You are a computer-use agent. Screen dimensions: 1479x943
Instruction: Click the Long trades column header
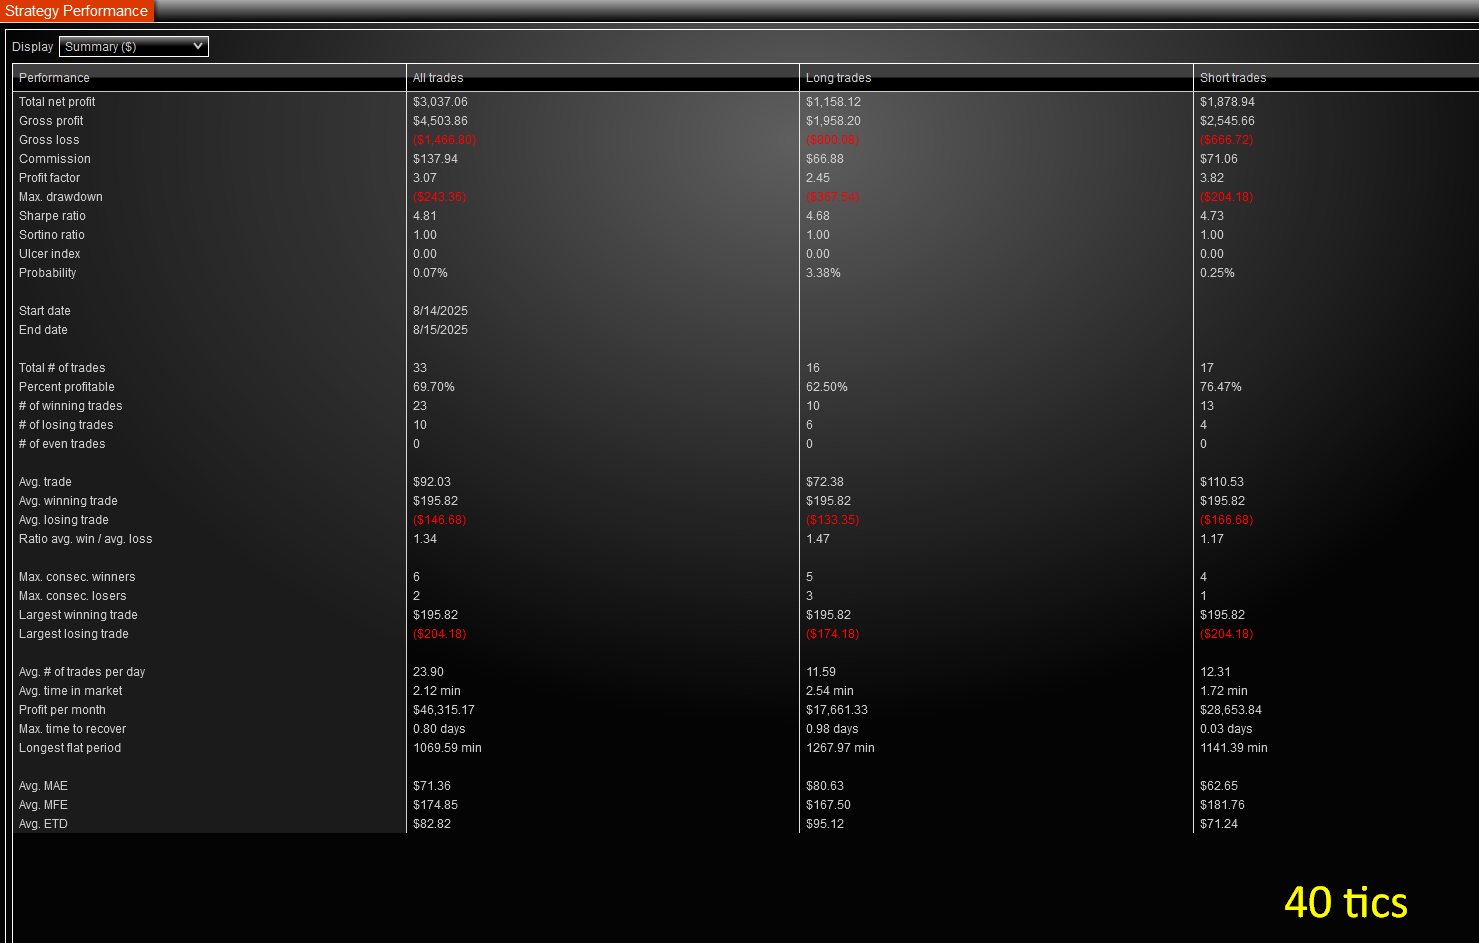[x=838, y=78]
